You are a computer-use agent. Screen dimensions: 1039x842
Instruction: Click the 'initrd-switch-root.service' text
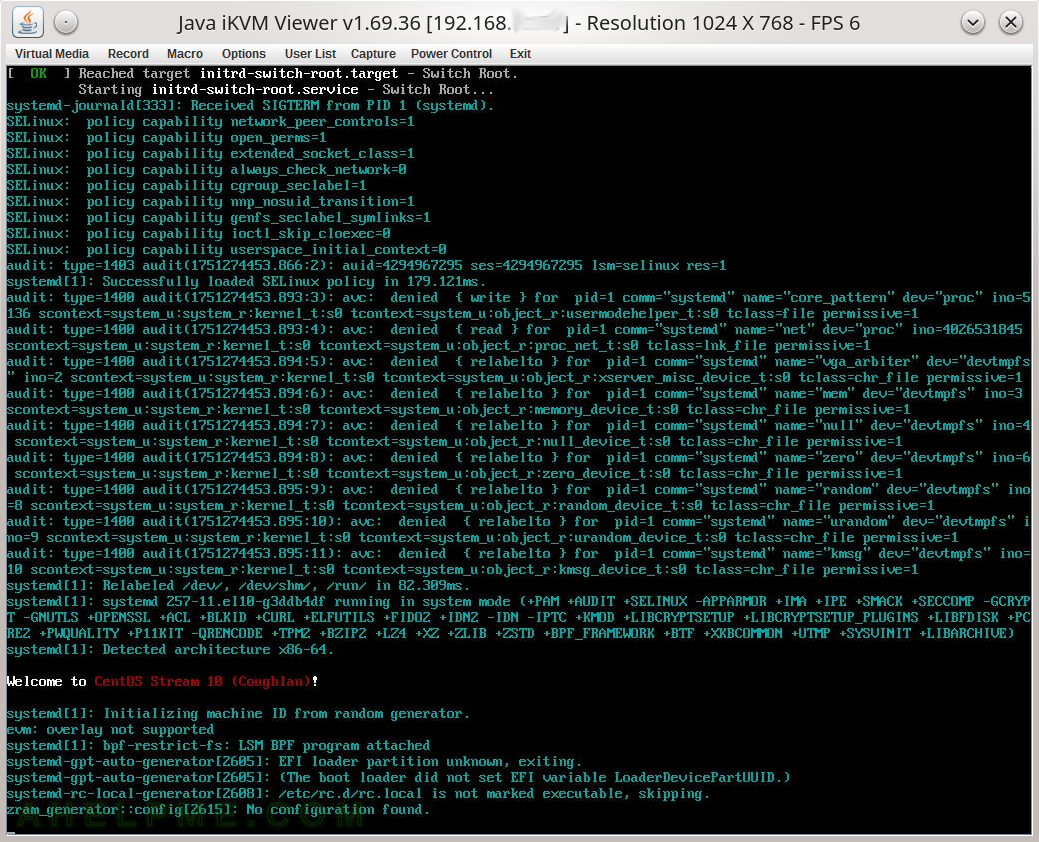(255, 89)
